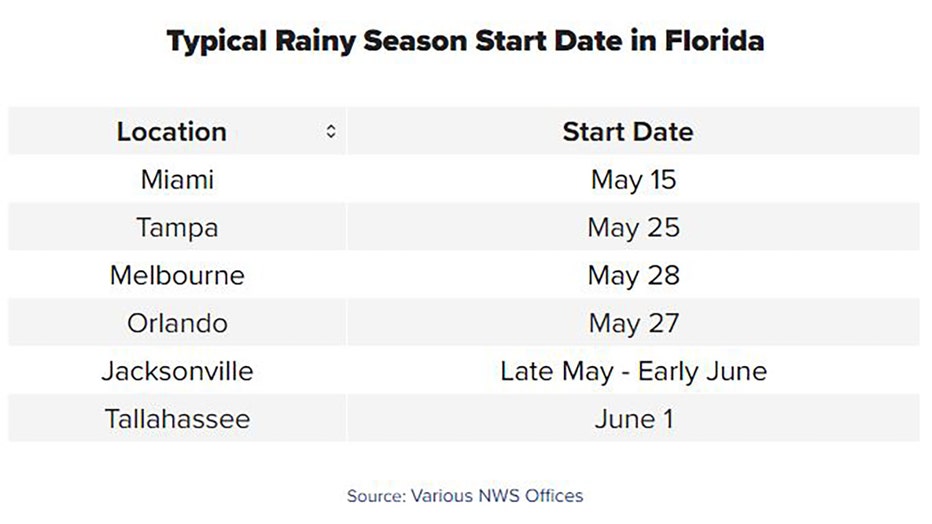The height and width of the screenshot is (524, 932).
Task: Click Late May - Early June cell
Action: click(634, 371)
